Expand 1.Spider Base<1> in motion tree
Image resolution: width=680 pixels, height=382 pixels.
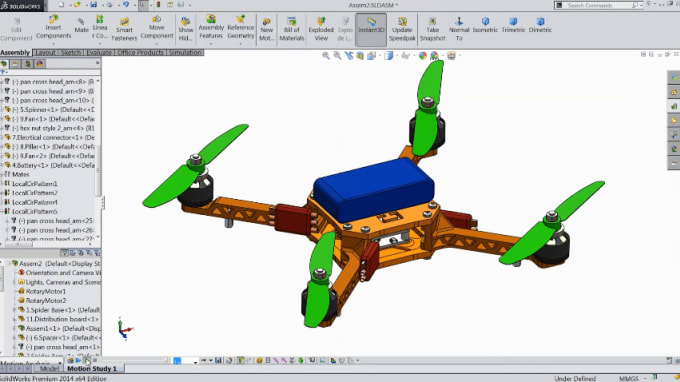[15, 310]
